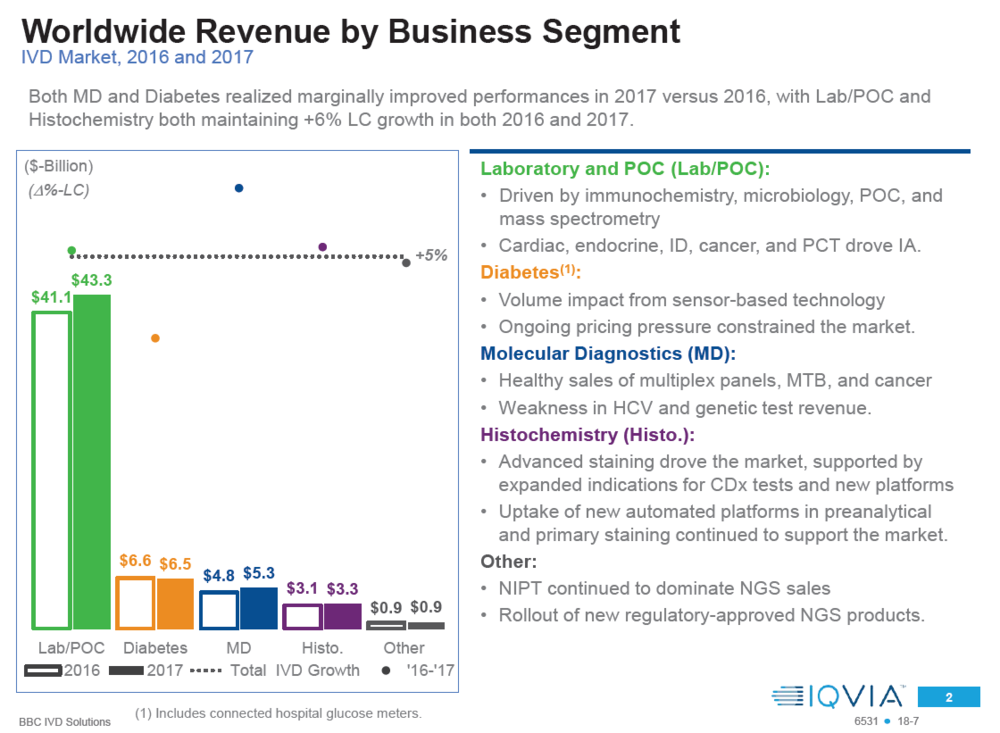
Task: Click the gray 'Other:' section heading
Action: pos(509,562)
